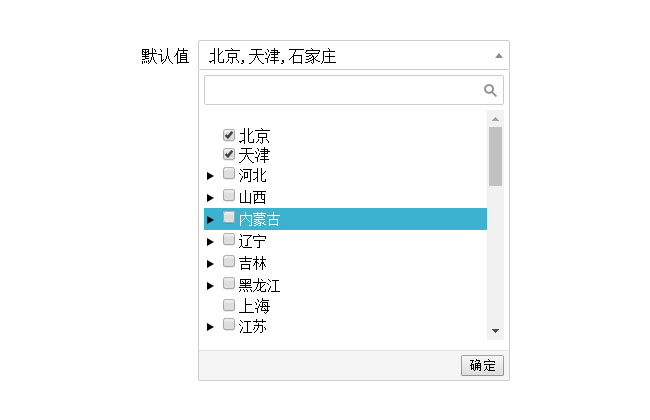Screen dimensions: 650x420
Task: Click the scrollbar up arrow
Action: tap(495, 119)
